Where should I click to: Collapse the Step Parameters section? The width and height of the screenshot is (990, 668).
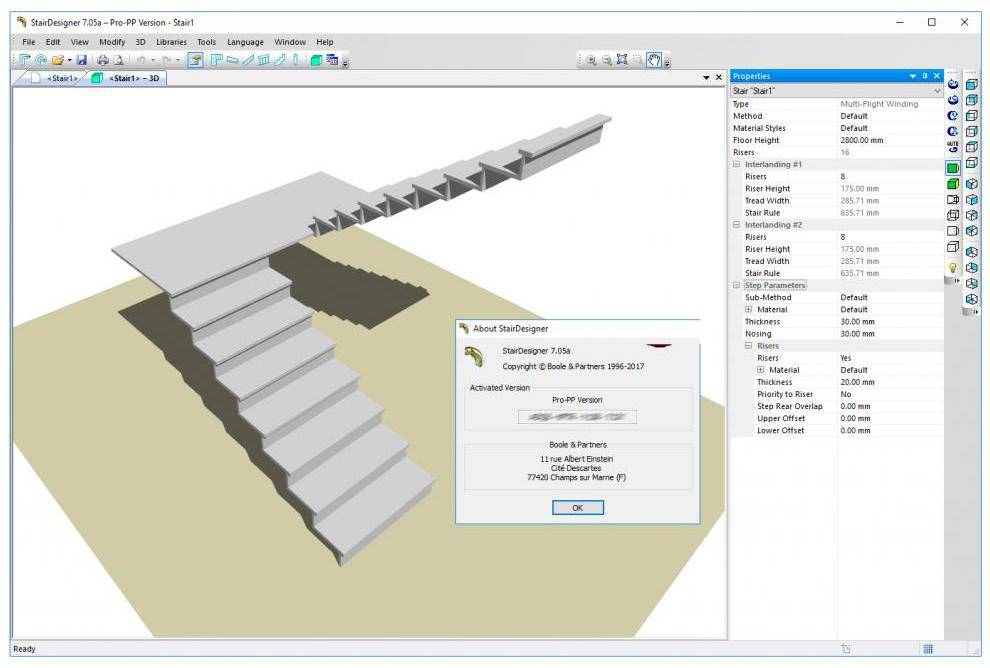point(737,285)
